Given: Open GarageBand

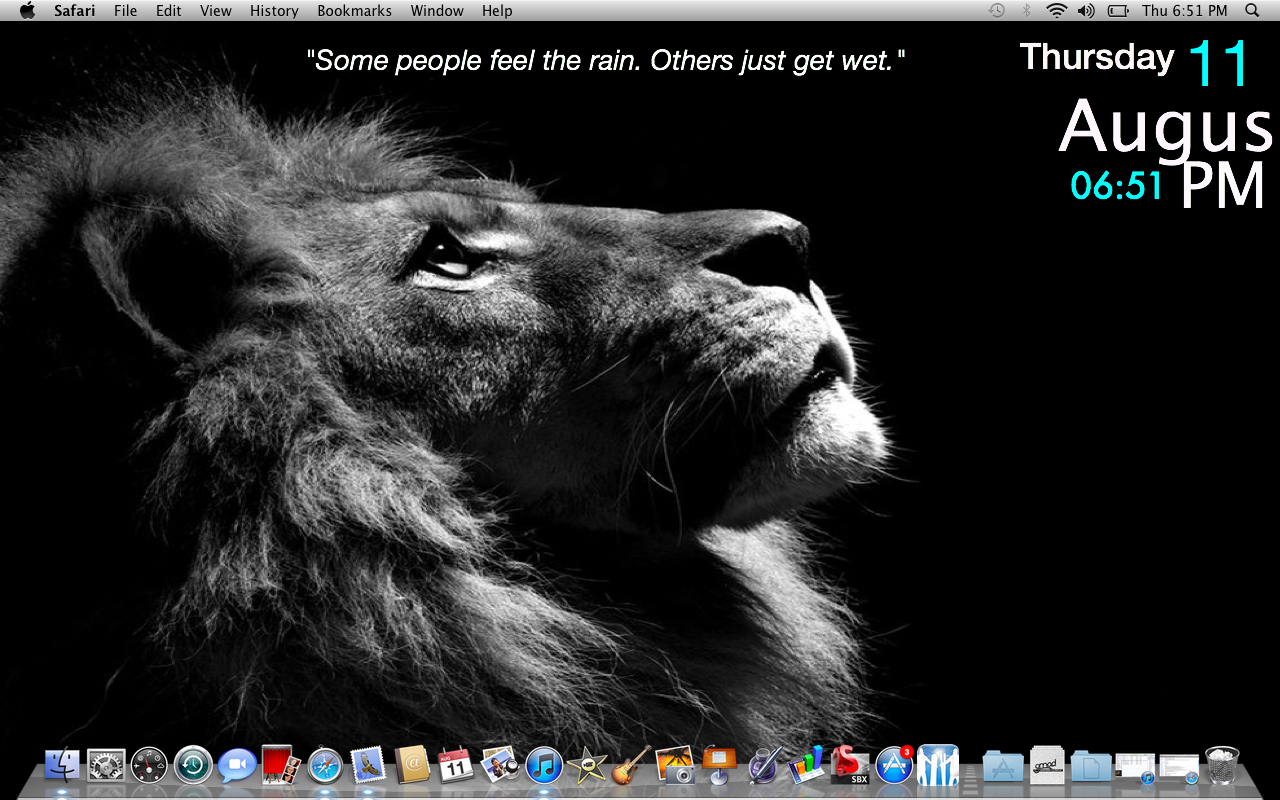Looking at the screenshot, I should (x=631, y=768).
